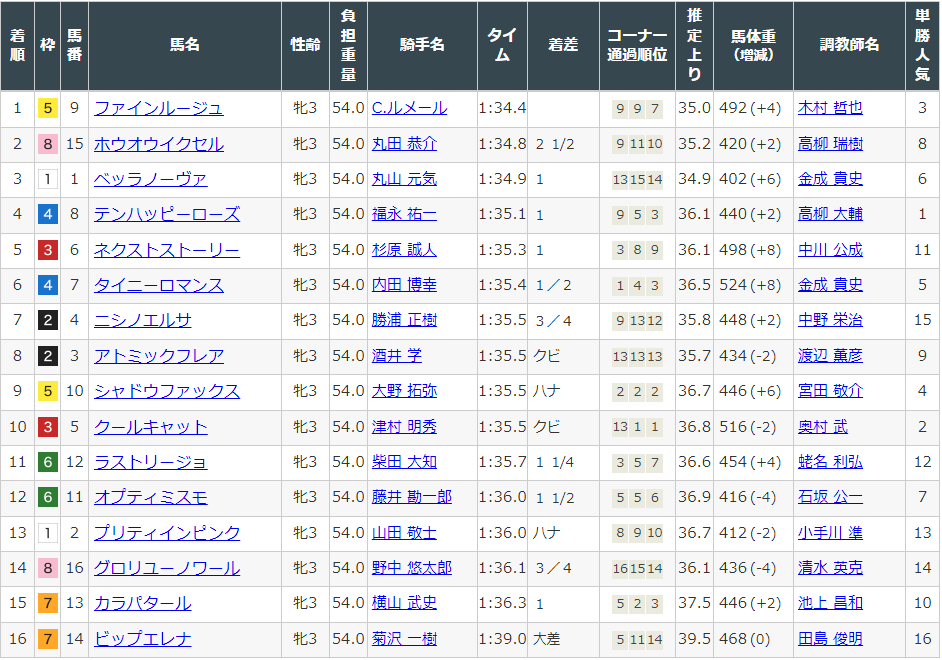Viewport: 942px width, 660px height.
Task: Click trainer 石坂 公一
Action: tap(830, 497)
